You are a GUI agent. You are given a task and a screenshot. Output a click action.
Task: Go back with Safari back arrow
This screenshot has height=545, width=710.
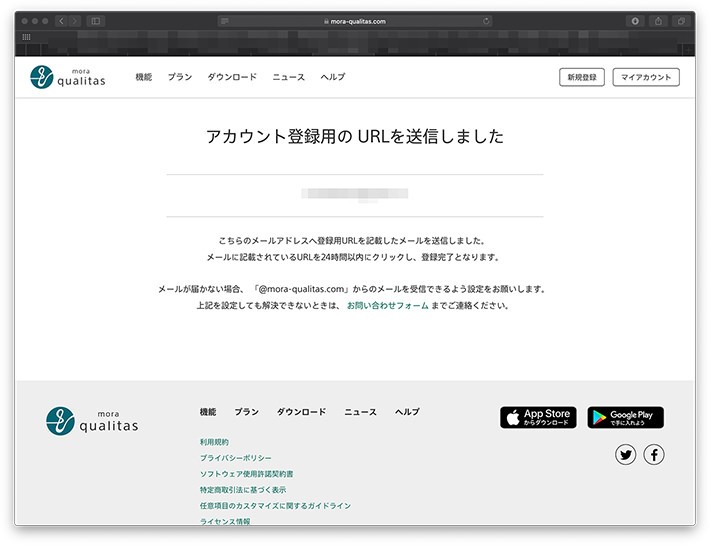(x=62, y=21)
